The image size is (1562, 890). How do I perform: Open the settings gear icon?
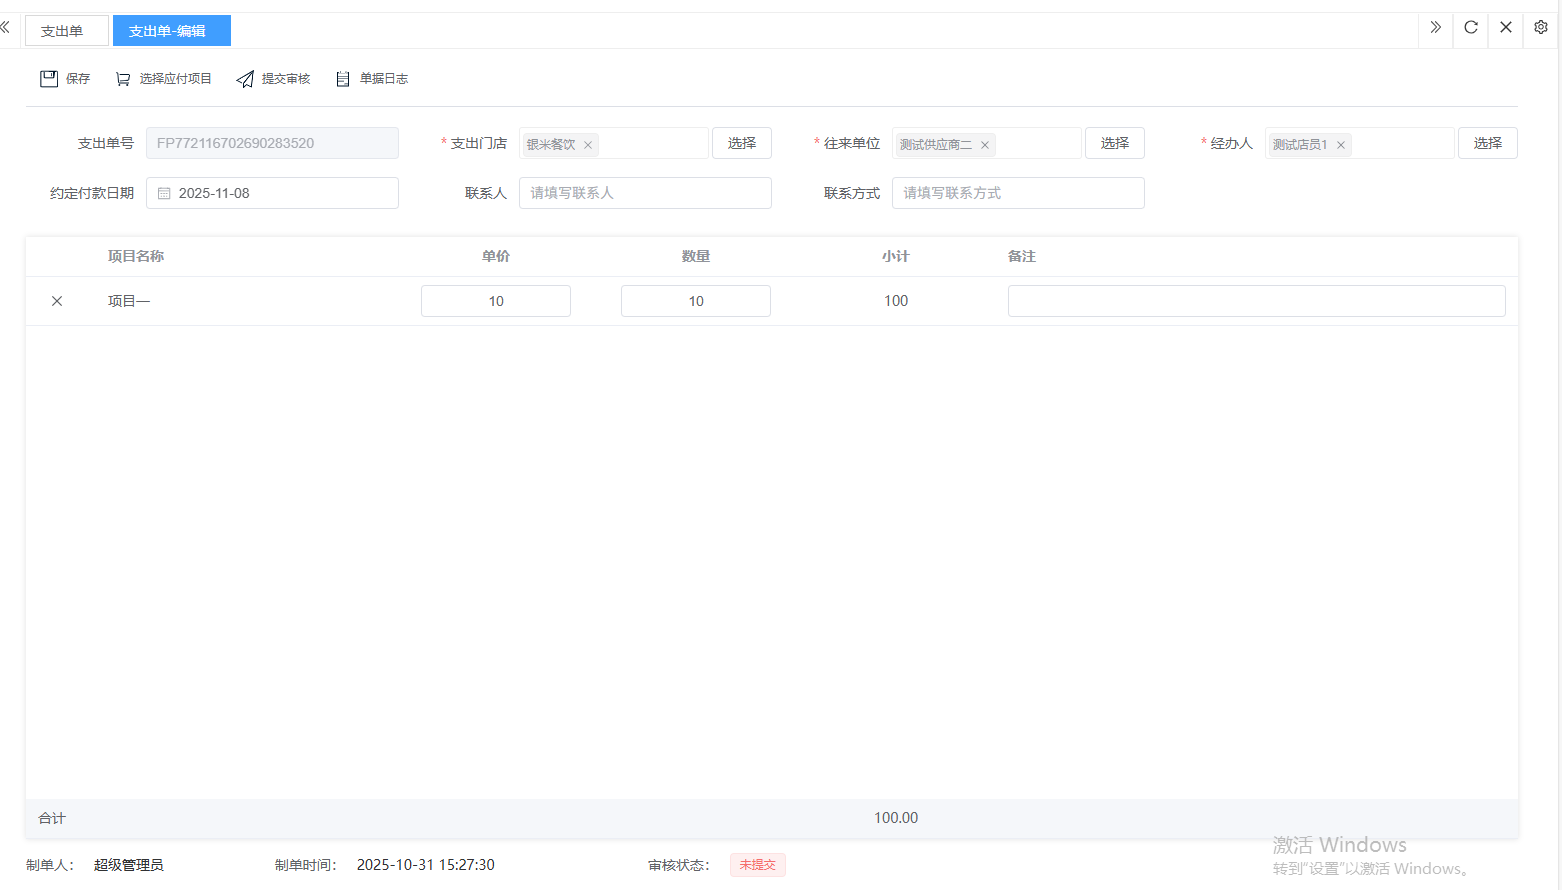[x=1541, y=28]
